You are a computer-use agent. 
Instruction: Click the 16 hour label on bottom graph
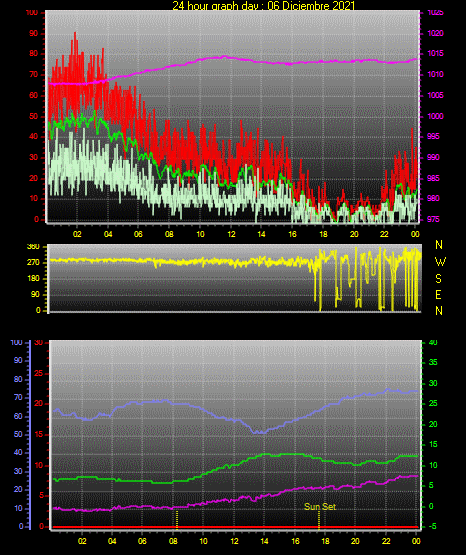tap(295, 541)
